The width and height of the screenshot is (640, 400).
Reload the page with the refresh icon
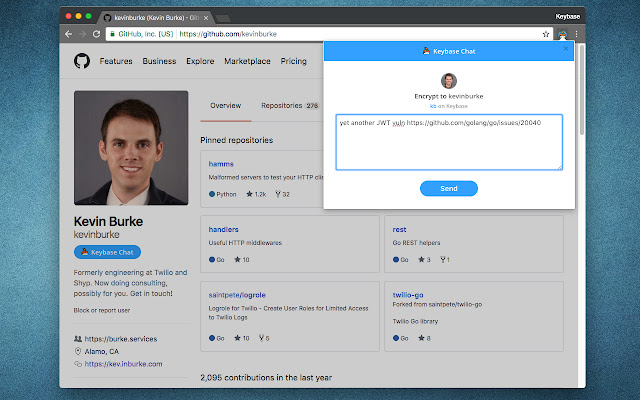[x=96, y=34]
